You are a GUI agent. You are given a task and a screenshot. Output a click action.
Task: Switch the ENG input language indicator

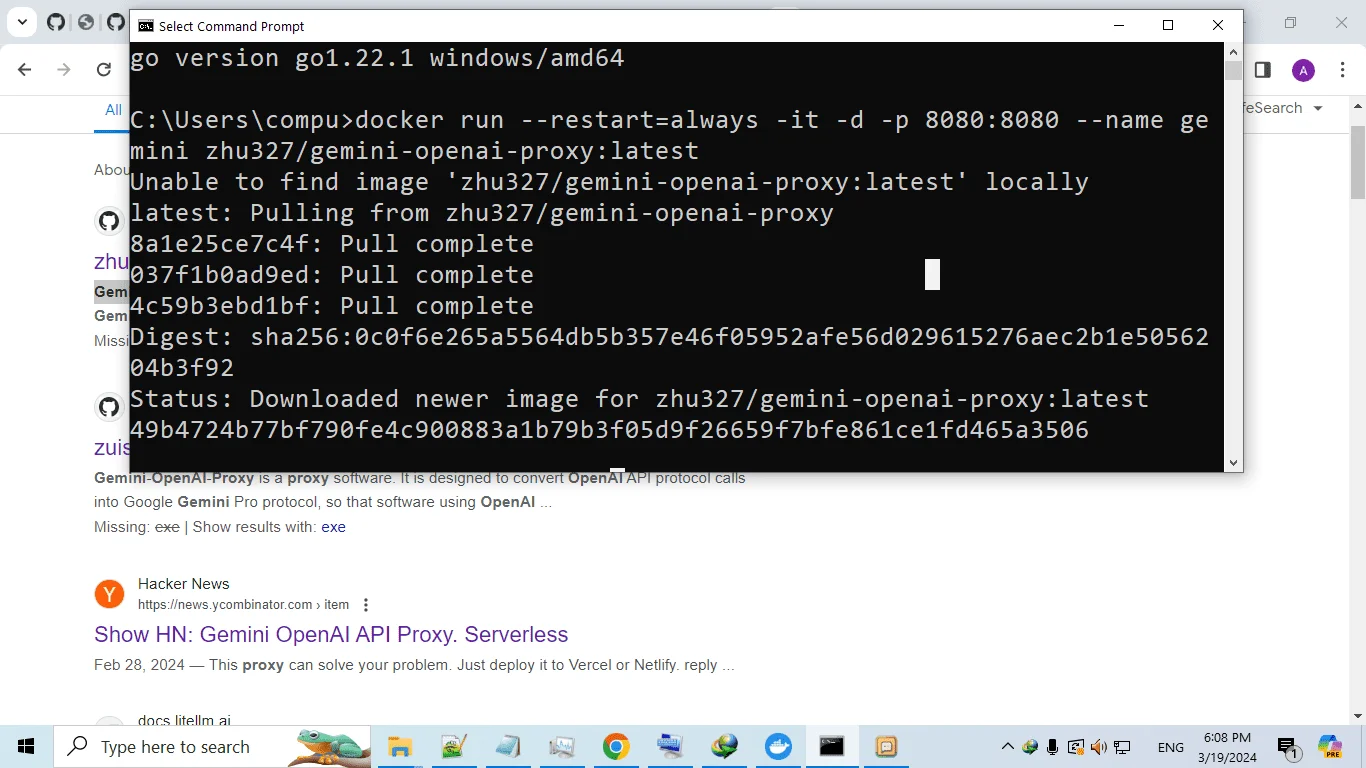pyautogui.click(x=1171, y=747)
